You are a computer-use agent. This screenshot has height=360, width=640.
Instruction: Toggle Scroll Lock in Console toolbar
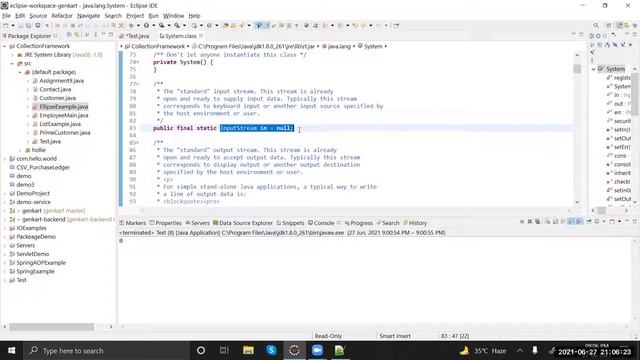(x=556, y=222)
